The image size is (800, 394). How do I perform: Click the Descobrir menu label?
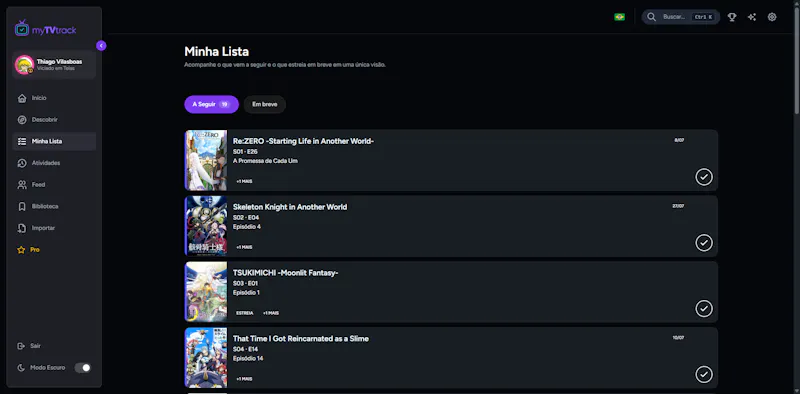[x=45, y=120]
